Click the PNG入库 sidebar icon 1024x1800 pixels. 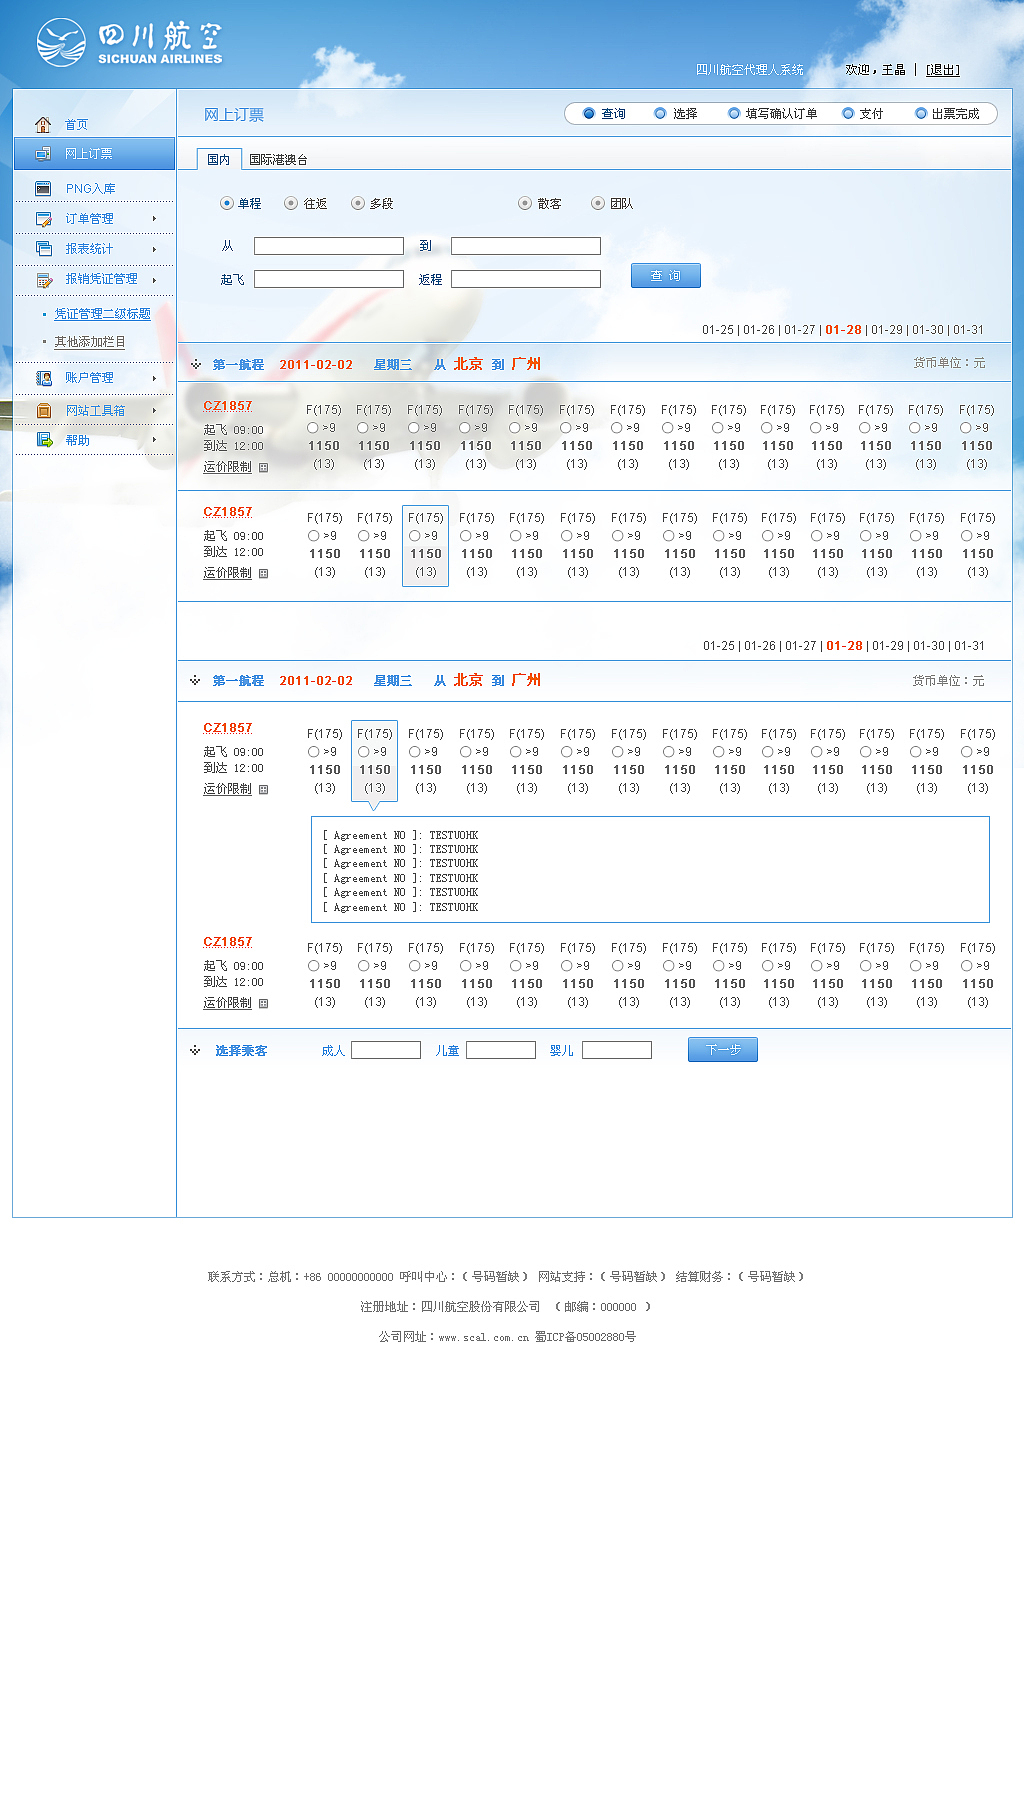pyautogui.click(x=43, y=188)
